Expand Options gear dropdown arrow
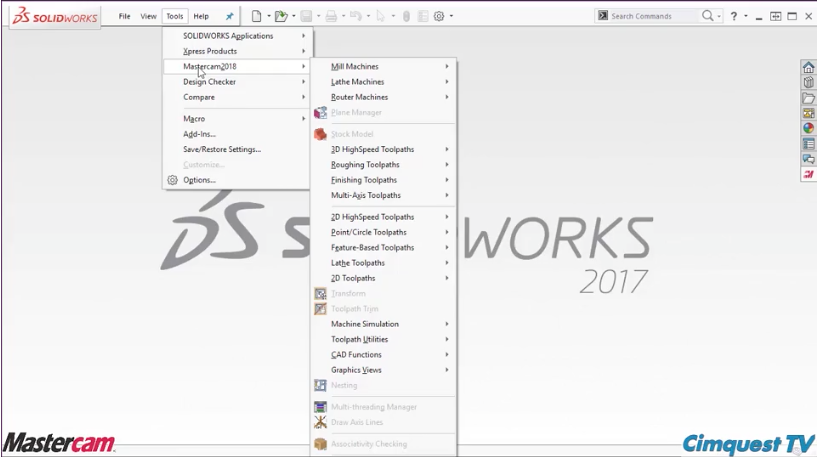The width and height of the screenshot is (817, 457). point(451,16)
